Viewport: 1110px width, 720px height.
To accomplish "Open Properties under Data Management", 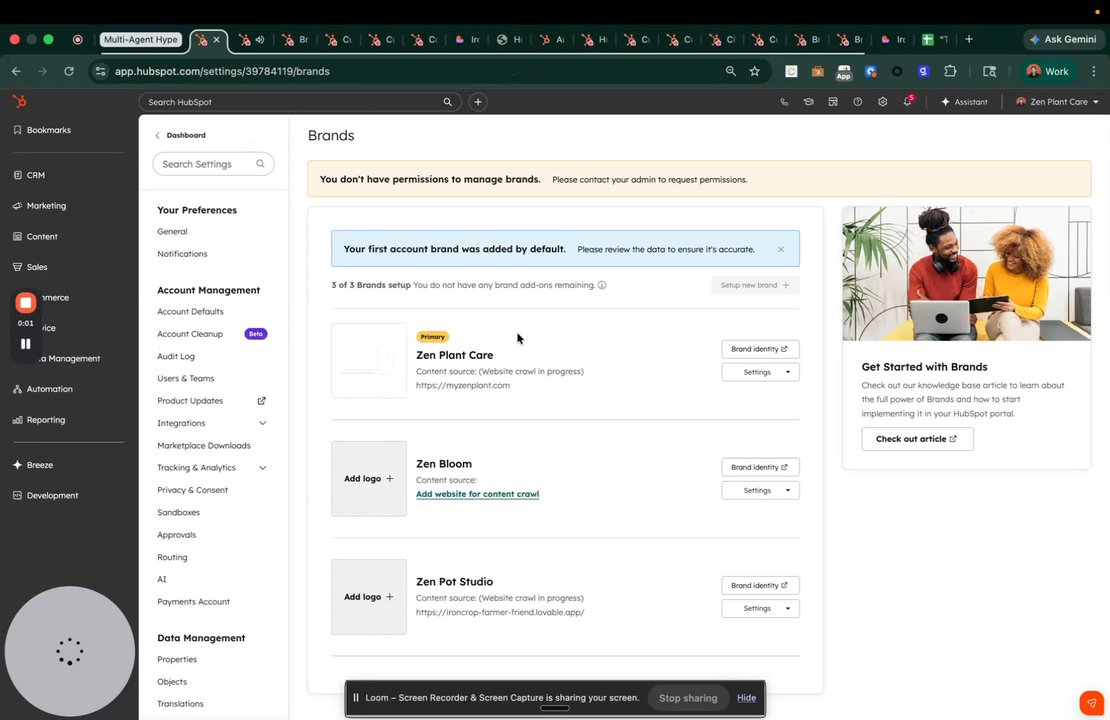I will [177, 659].
